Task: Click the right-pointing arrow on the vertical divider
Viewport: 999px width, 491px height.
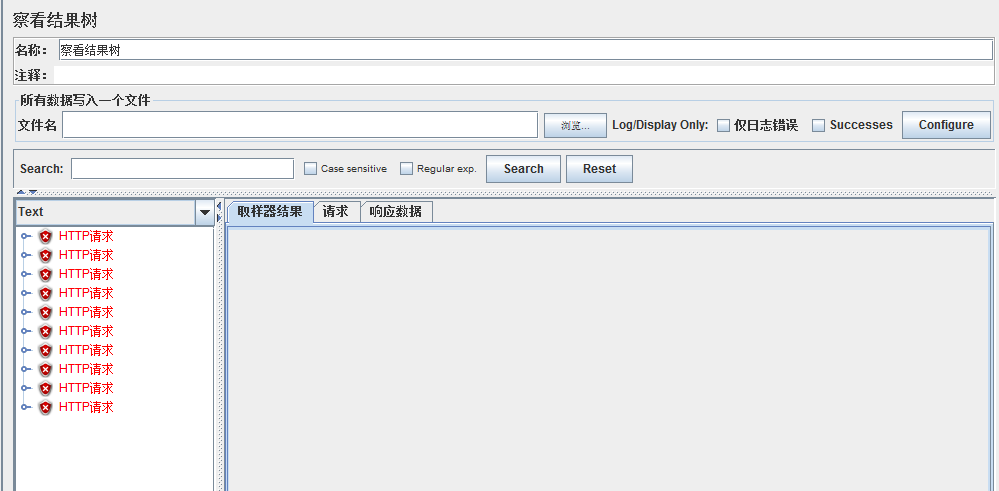Action: (219, 217)
